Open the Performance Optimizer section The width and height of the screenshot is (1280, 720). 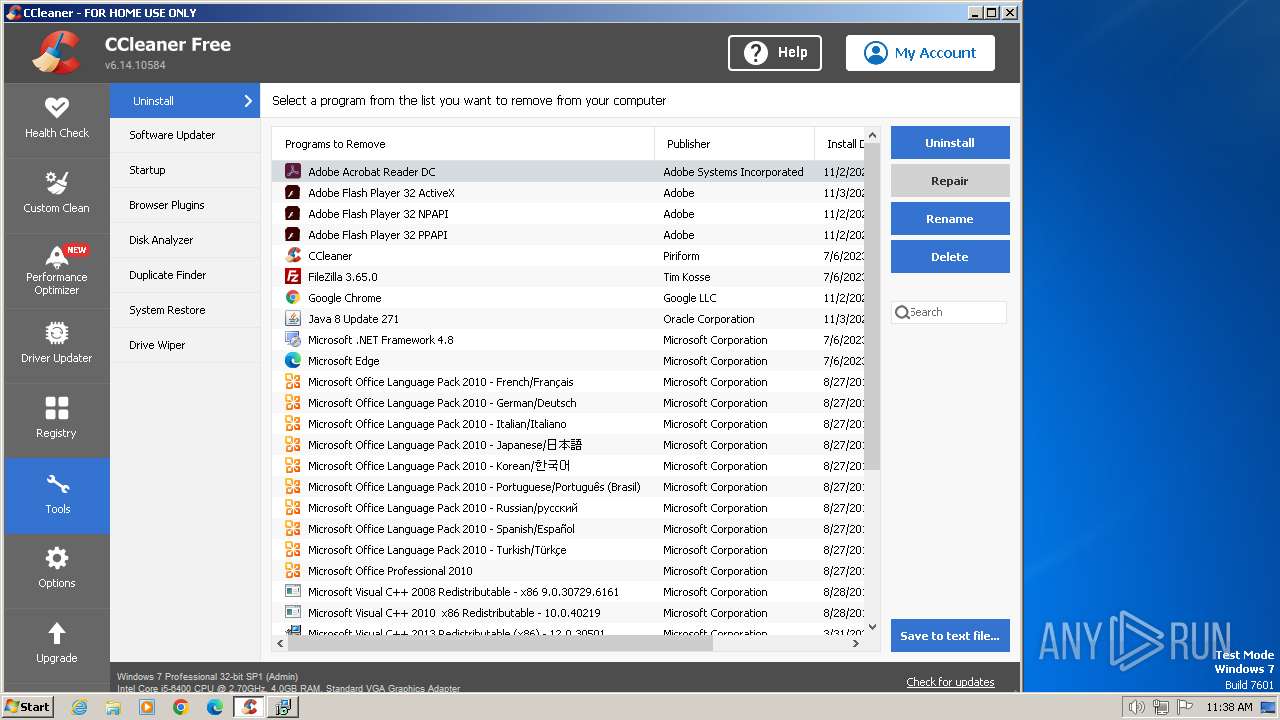[57, 270]
